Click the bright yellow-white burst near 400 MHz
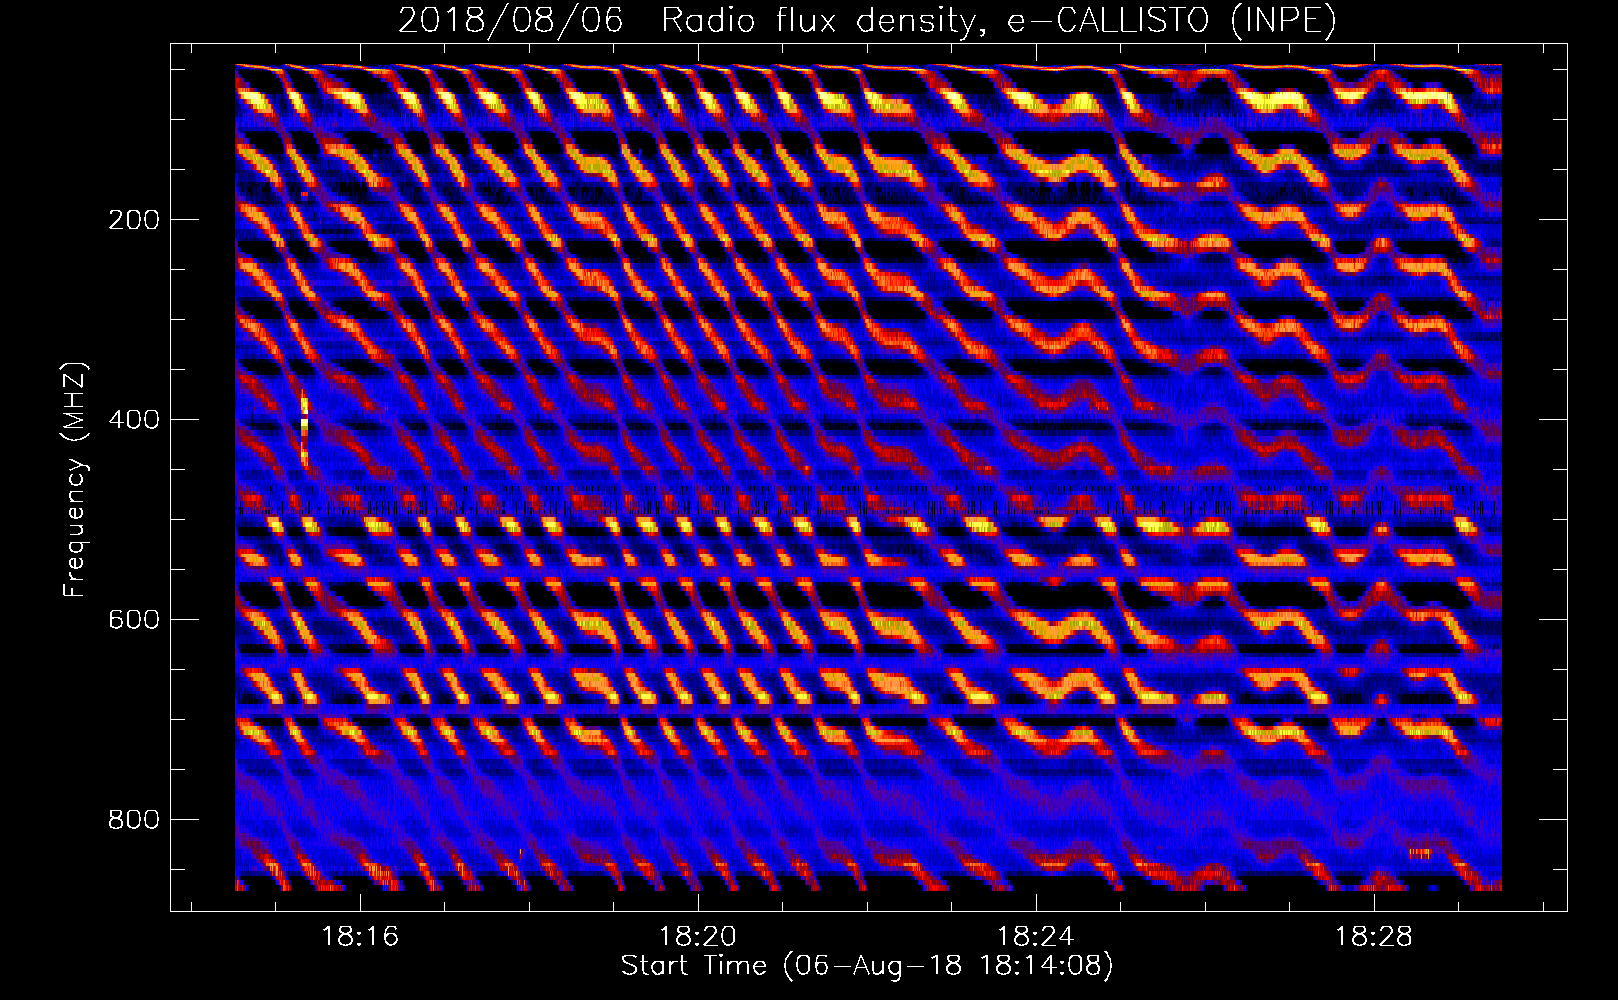 (x=305, y=428)
